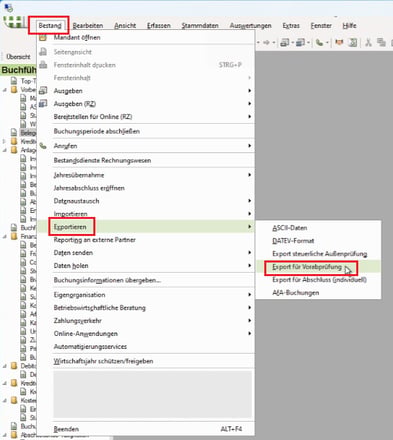Open the Extras menu

291,25
